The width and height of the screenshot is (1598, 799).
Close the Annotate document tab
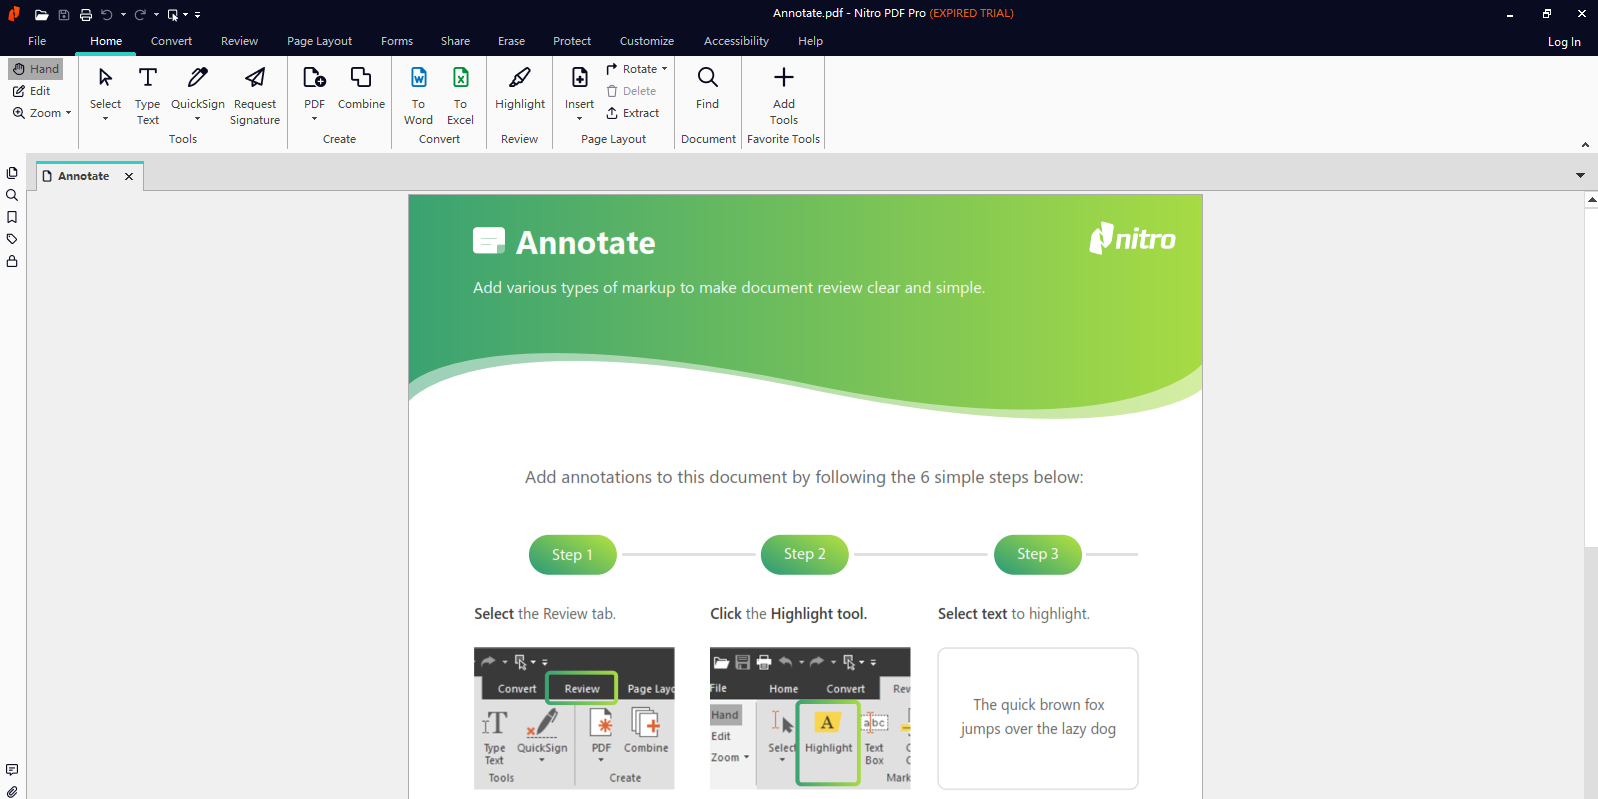point(129,176)
